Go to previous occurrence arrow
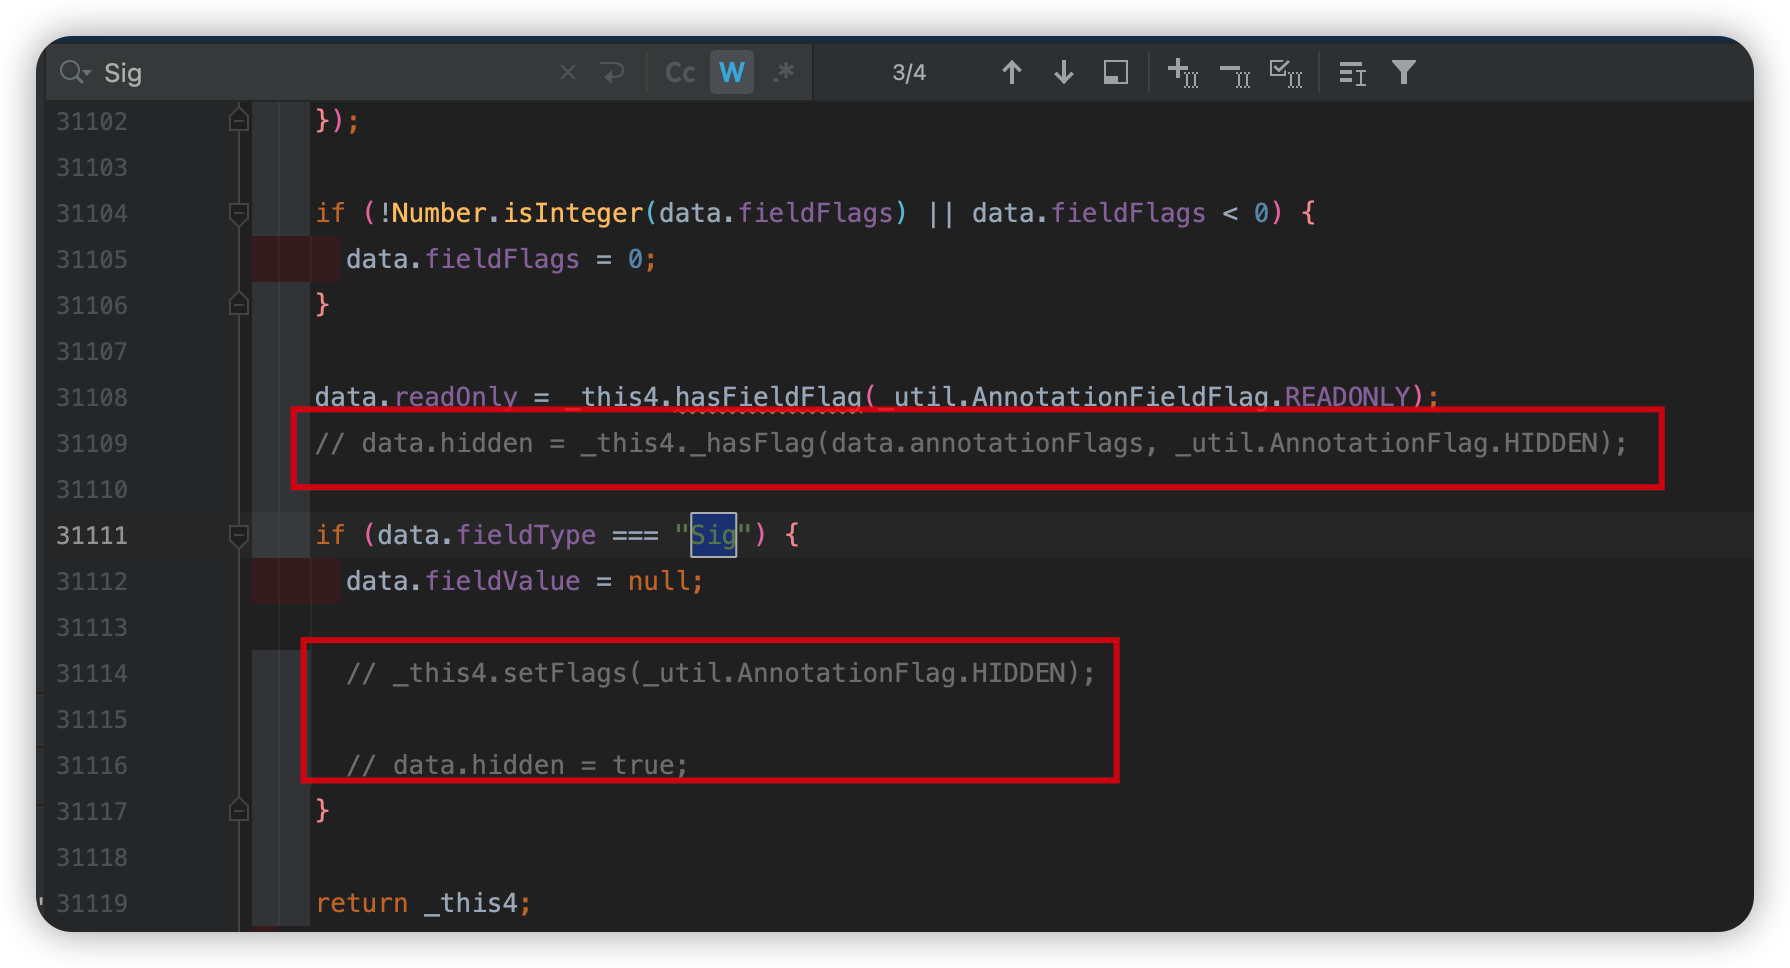The height and width of the screenshot is (968, 1790). [x=1012, y=72]
